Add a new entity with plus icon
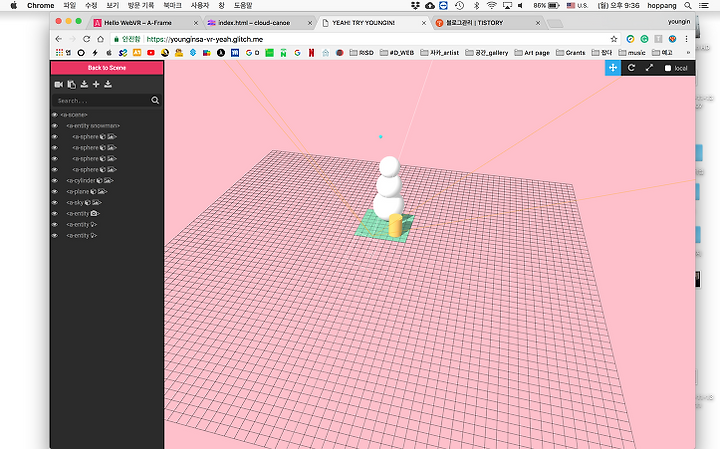720x449 pixels. [96, 84]
